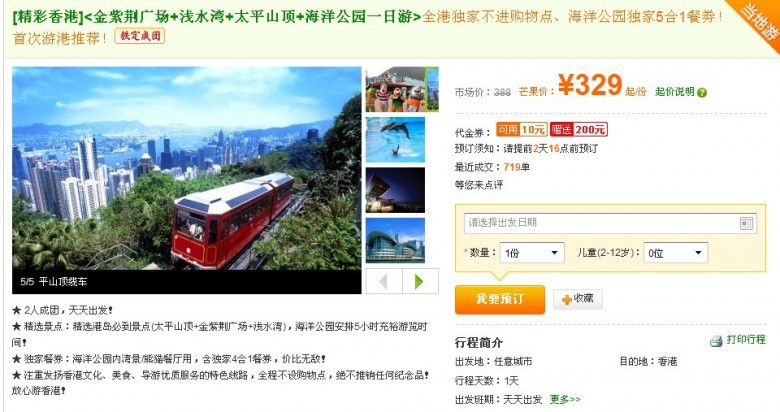Click the plus icon on the 收藏 button
The height and width of the screenshot is (412, 780).
(x=567, y=300)
